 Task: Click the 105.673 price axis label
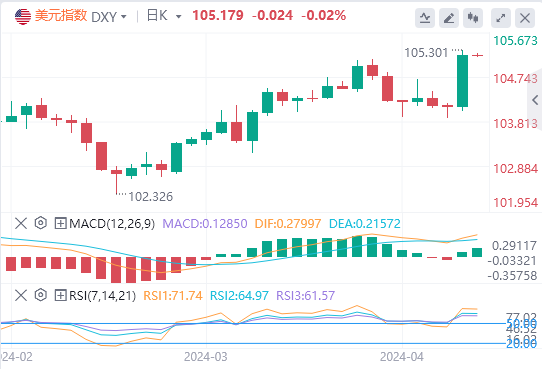[x=515, y=41]
